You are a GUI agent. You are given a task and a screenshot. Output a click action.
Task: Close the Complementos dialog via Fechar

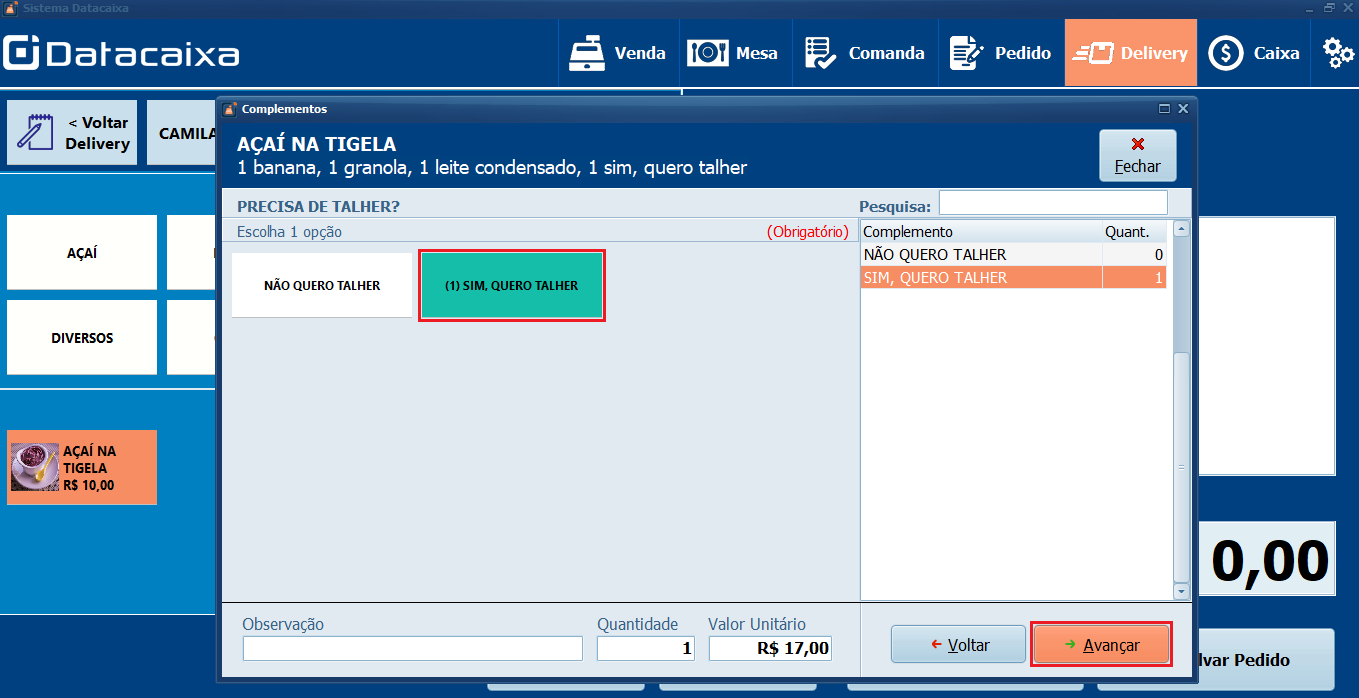point(1137,154)
